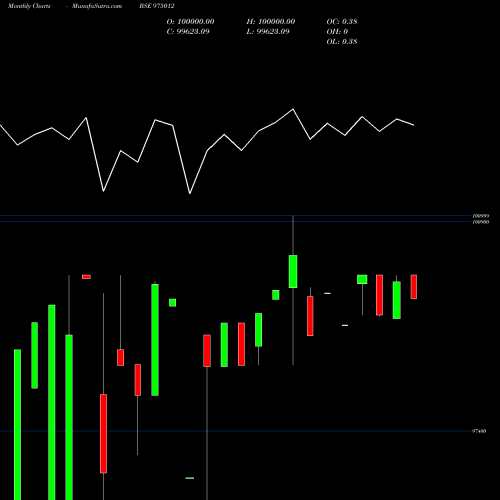Select the 'OH: 0' reading

(337, 32)
